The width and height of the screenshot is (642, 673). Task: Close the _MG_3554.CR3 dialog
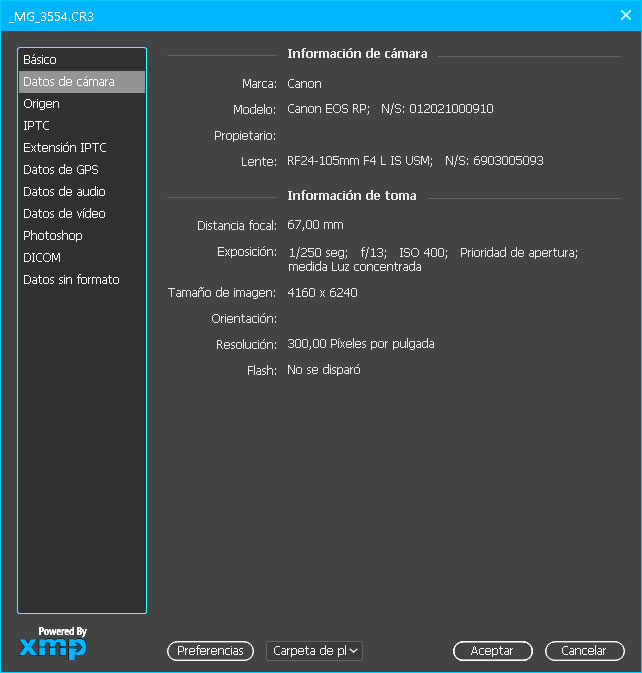[x=626, y=15]
